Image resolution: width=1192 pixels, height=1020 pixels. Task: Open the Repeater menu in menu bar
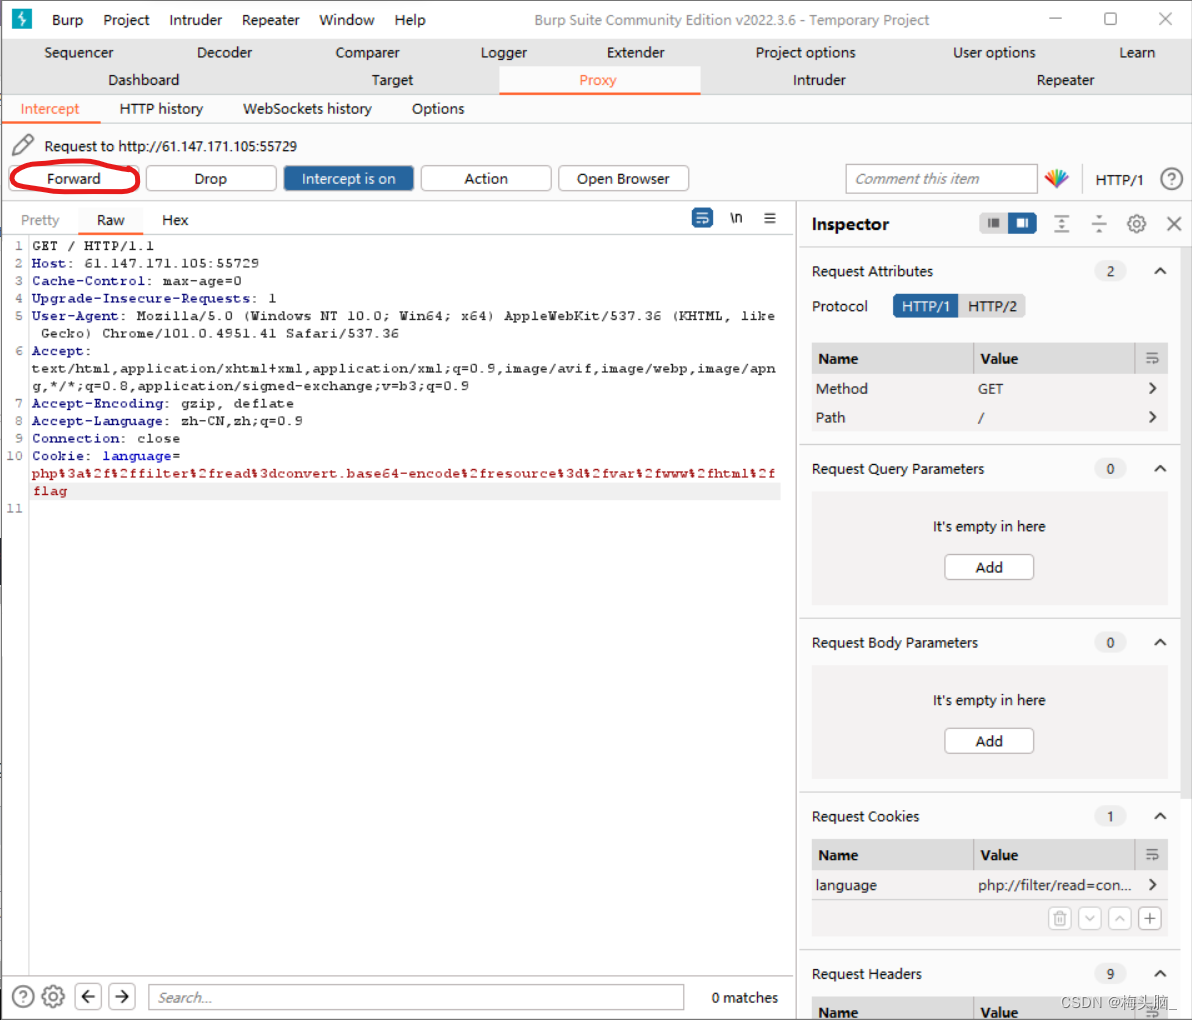coord(270,20)
